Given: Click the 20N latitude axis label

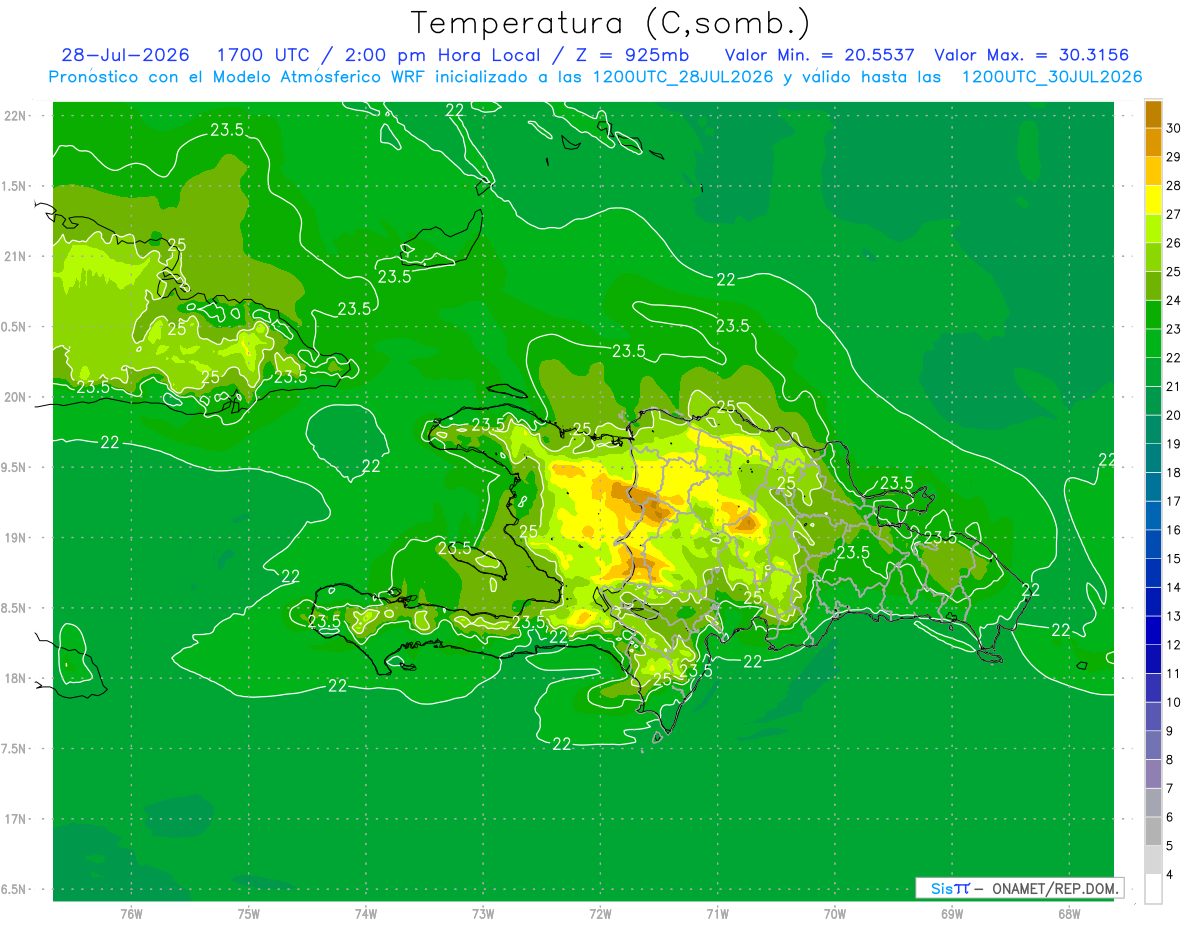Looking at the screenshot, I should pos(17,397).
